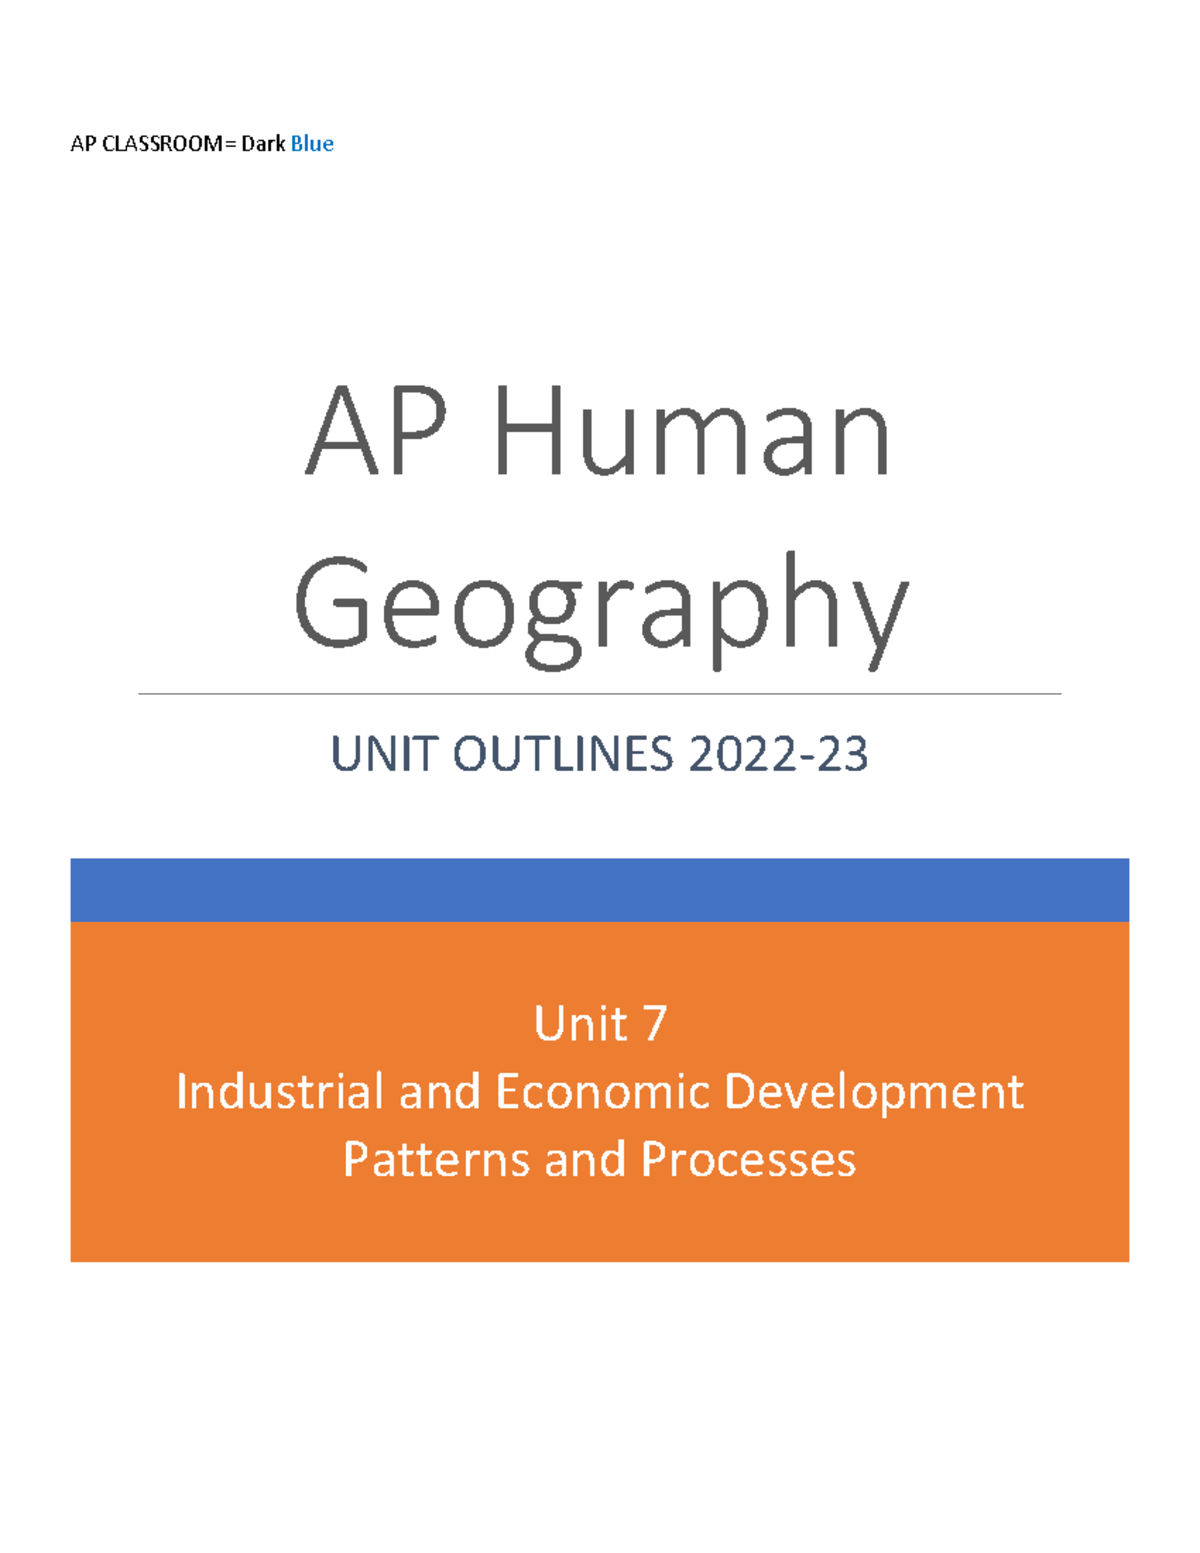
Task: Click the 'AP CLASSROOM= Dark Blue' header line
Action: [202, 144]
